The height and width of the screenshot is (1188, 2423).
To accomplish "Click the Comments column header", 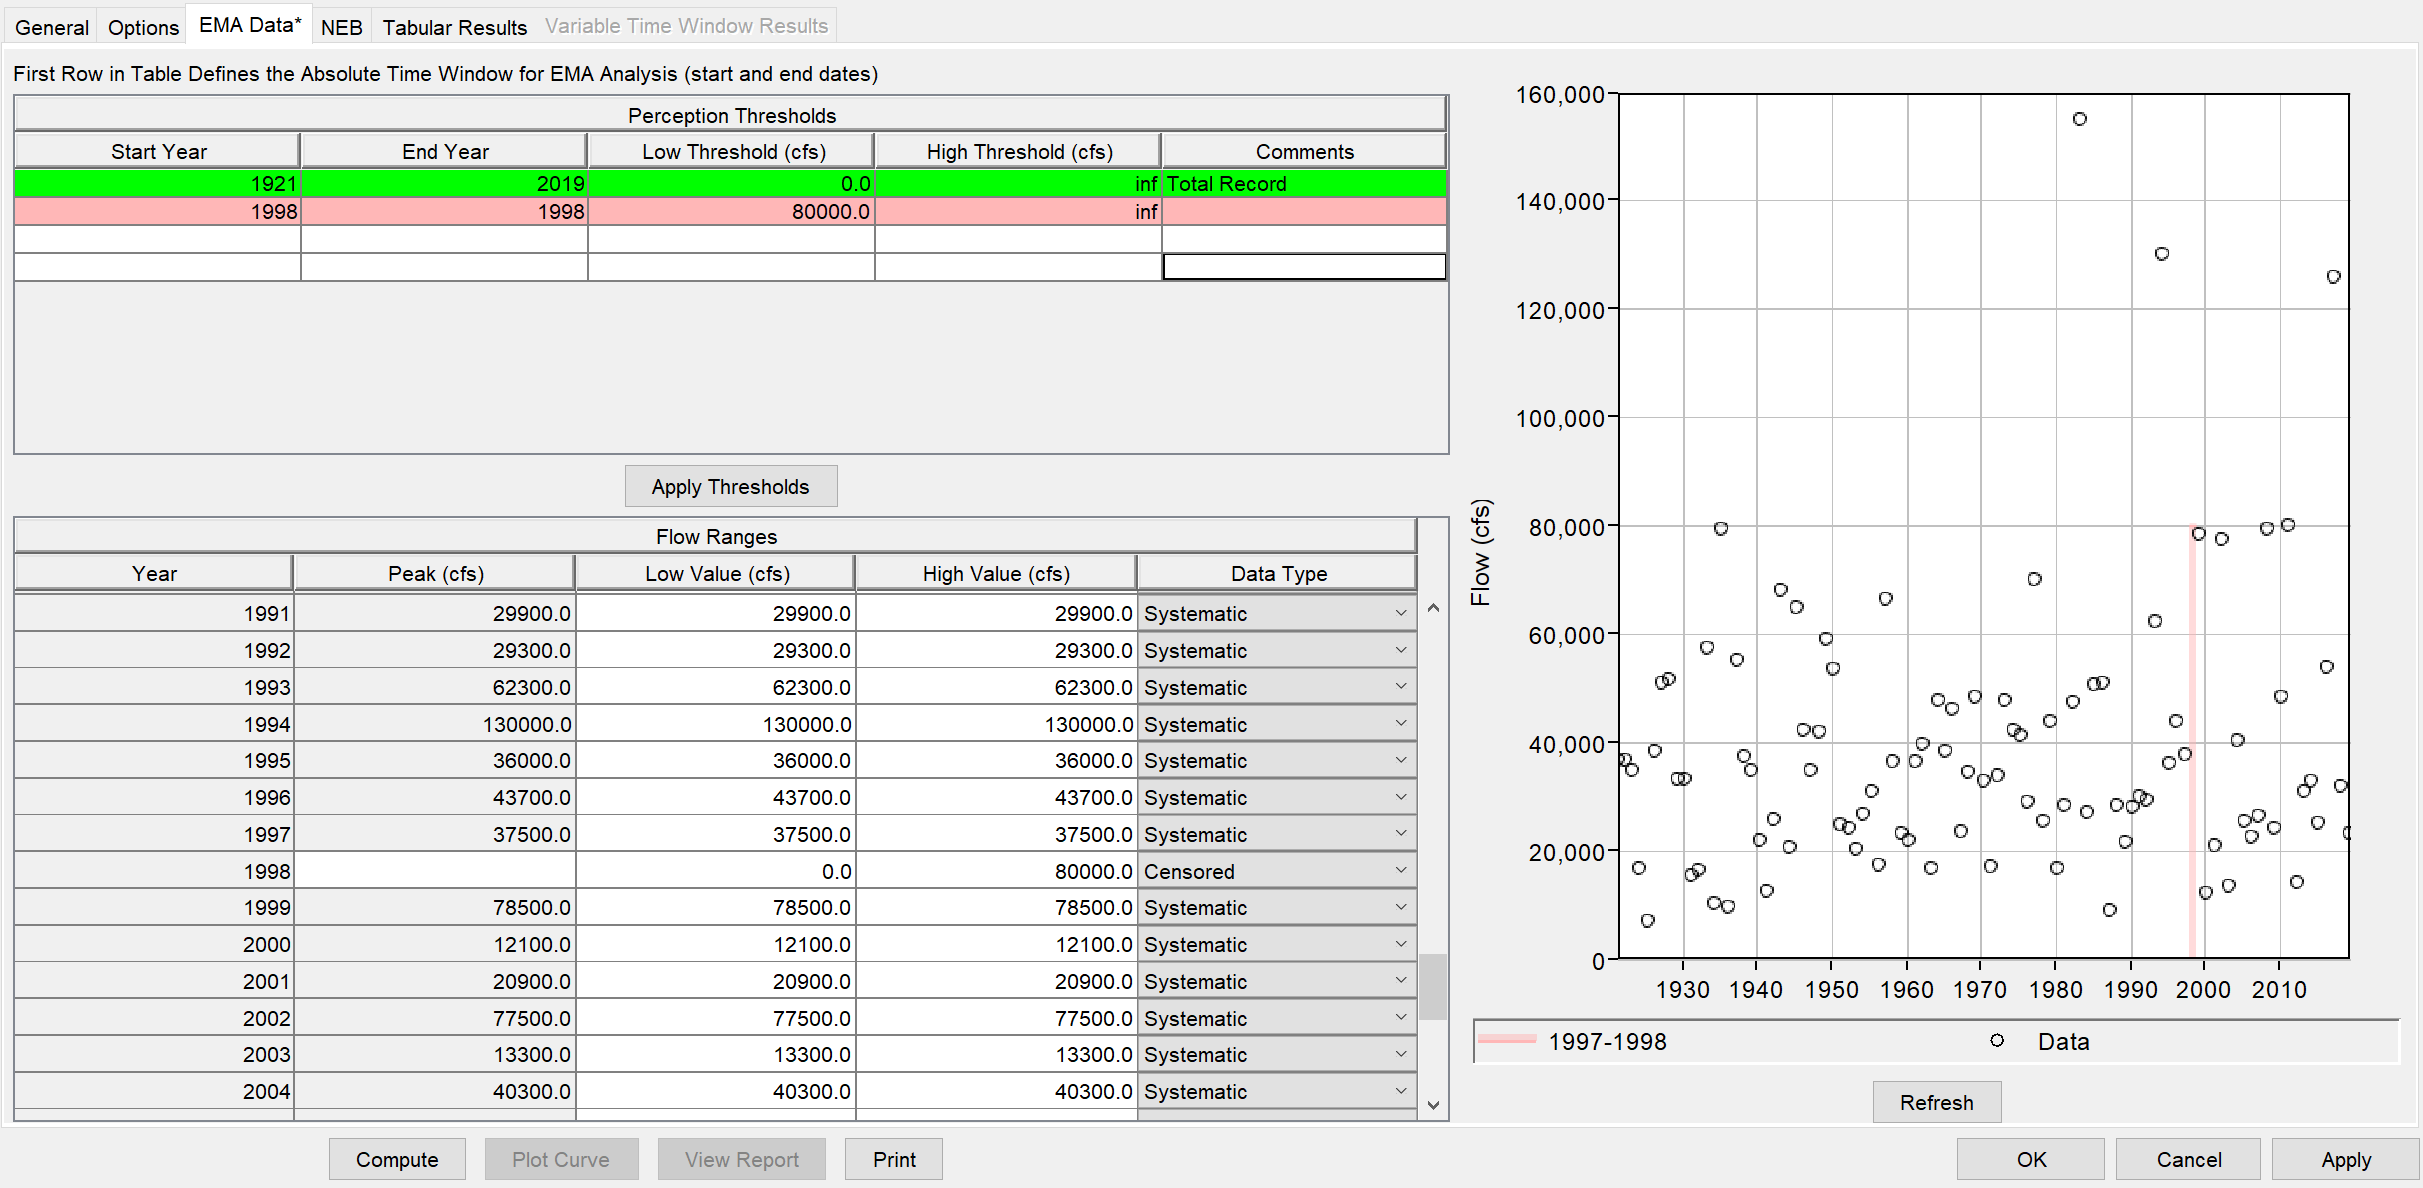I will click(1304, 151).
